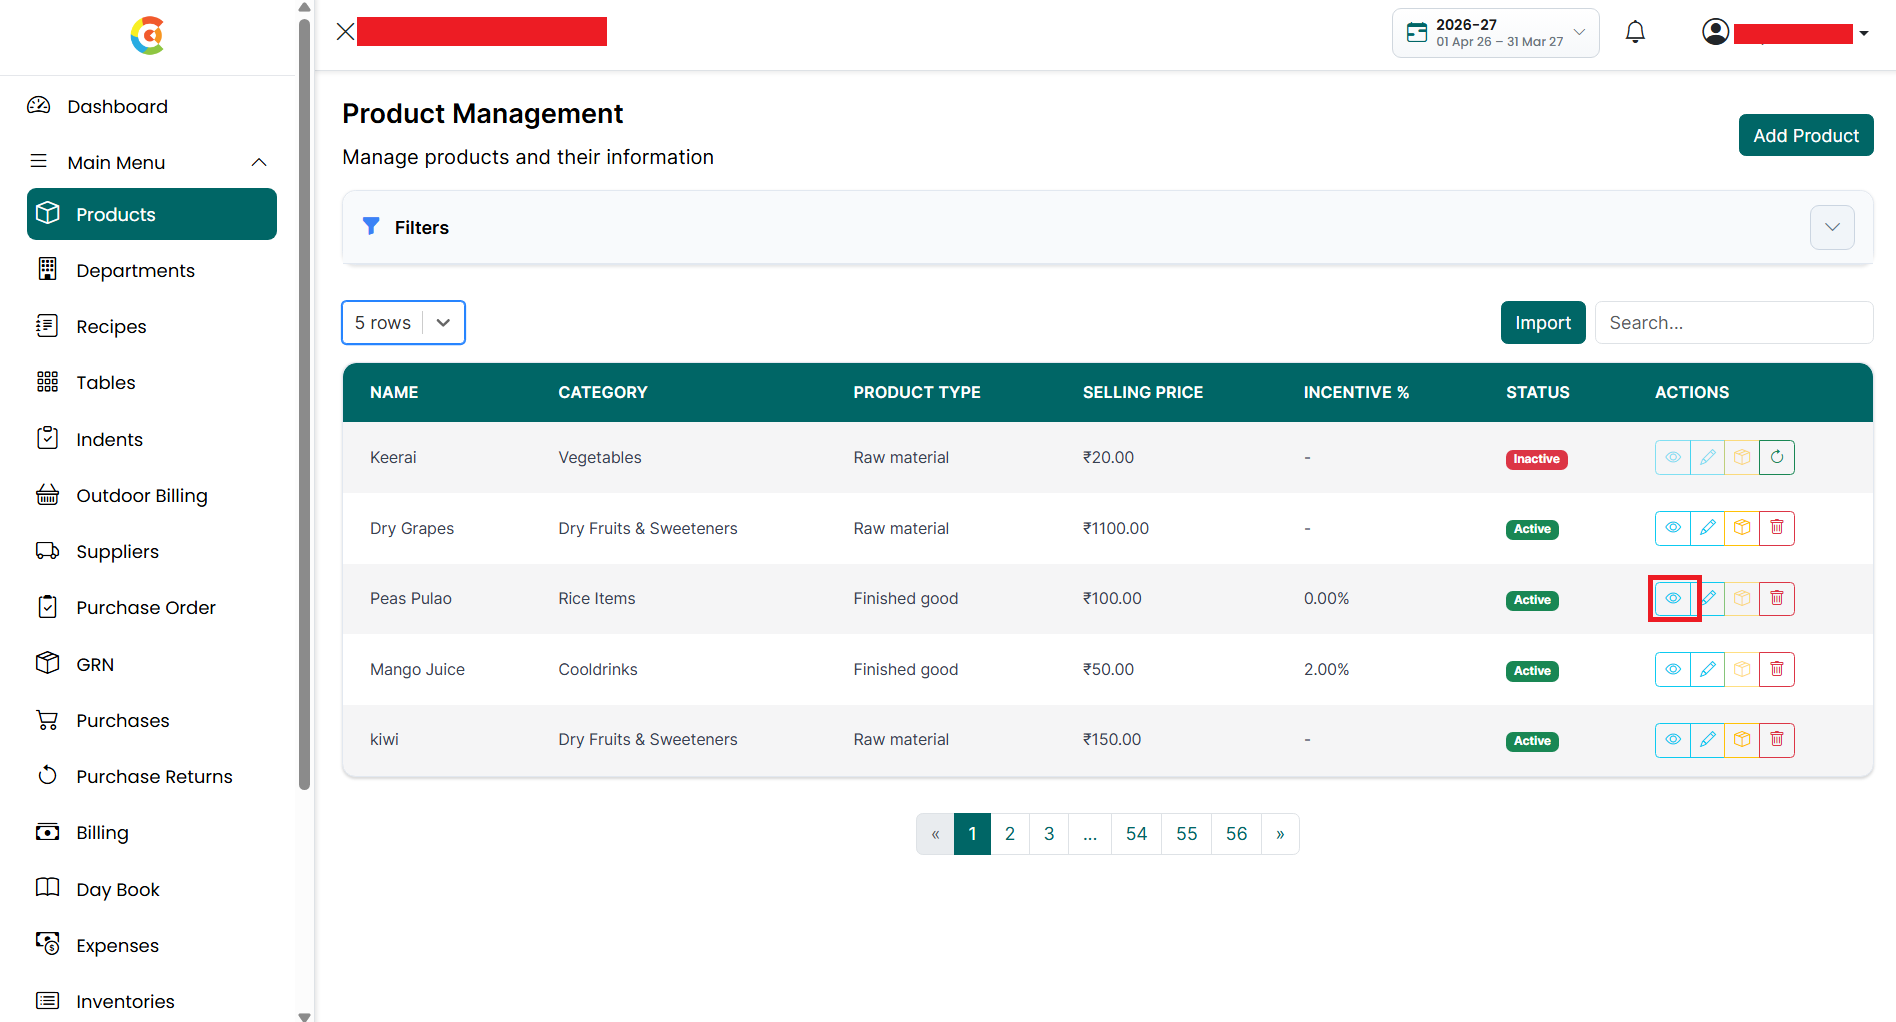Delete the Peas Pulao product
Screen dimensions: 1896x1022
[1777, 599]
